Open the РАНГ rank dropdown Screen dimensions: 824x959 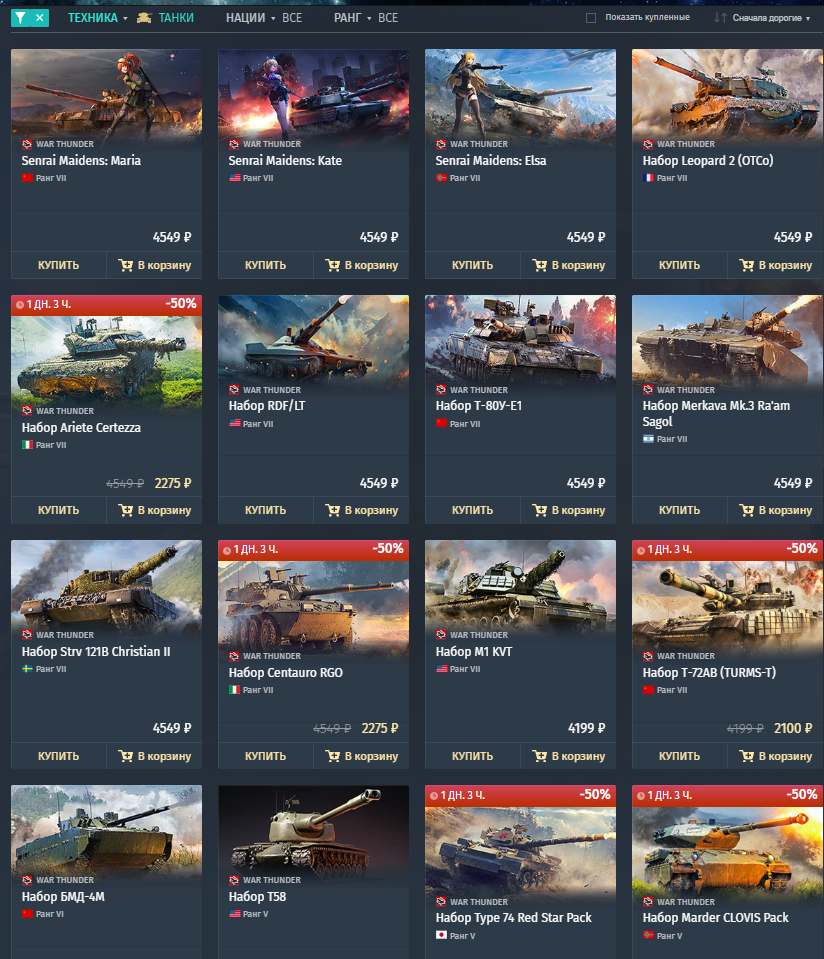click(x=366, y=18)
